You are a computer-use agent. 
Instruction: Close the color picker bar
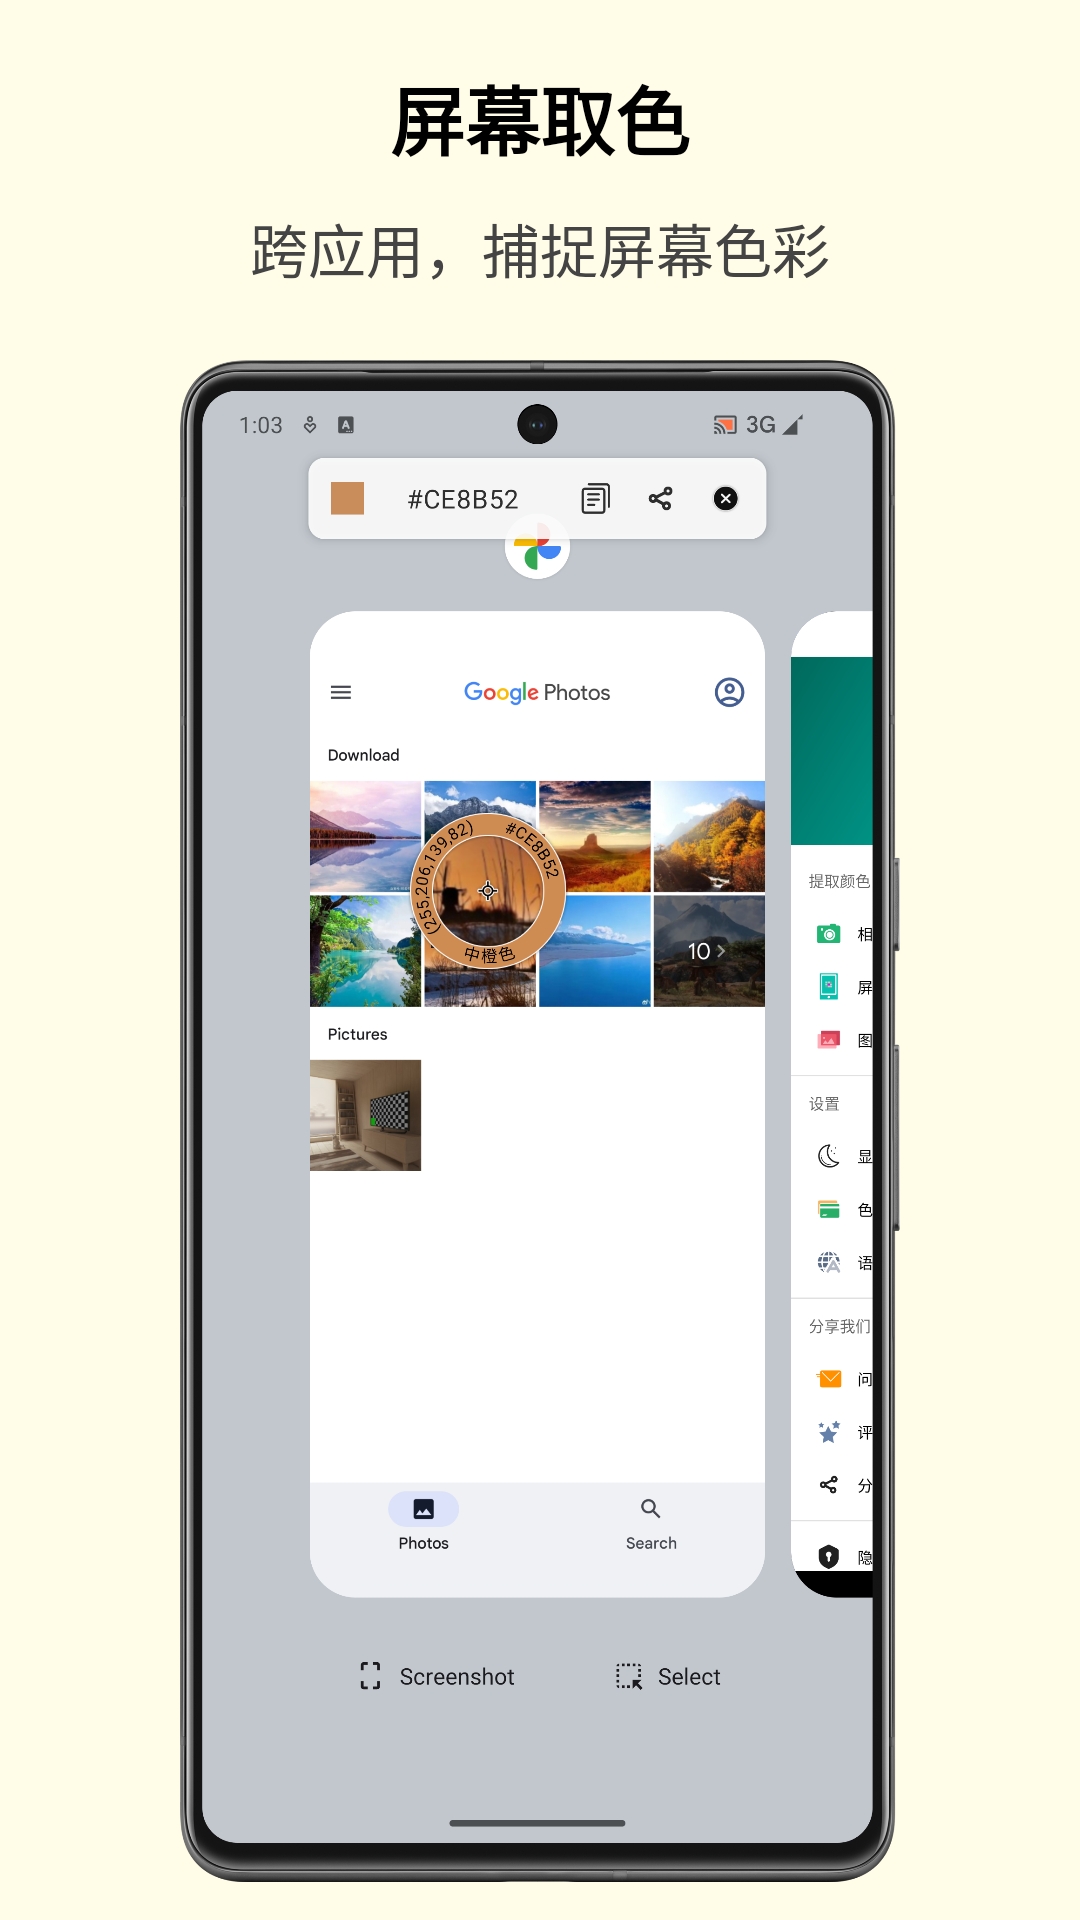pos(725,498)
